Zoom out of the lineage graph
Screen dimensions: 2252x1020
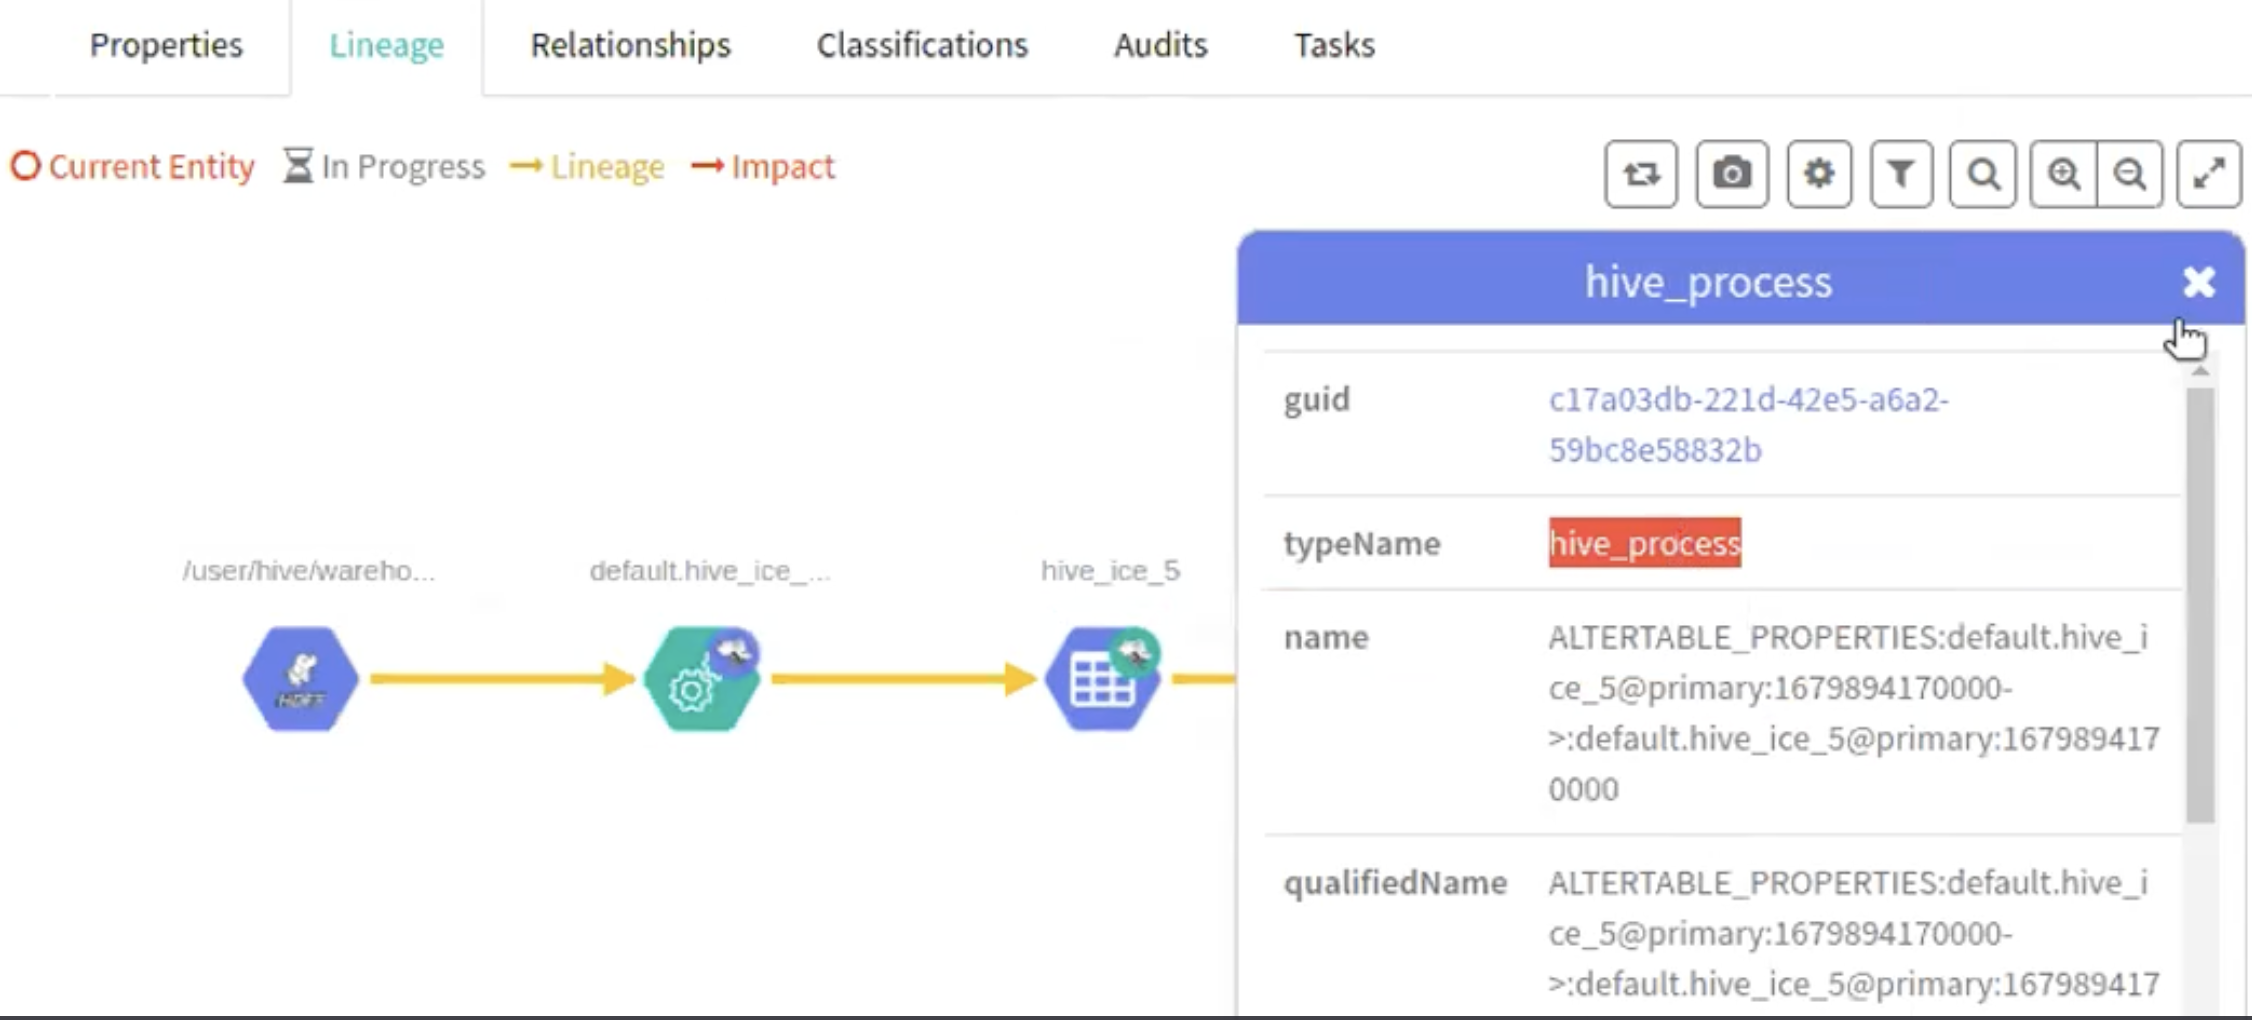pyautogui.click(x=2130, y=174)
